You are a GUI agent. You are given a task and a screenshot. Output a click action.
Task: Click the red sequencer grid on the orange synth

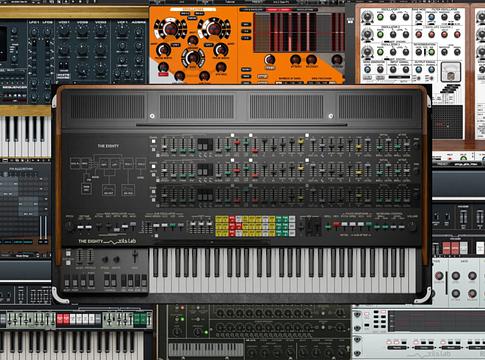pos(299,32)
